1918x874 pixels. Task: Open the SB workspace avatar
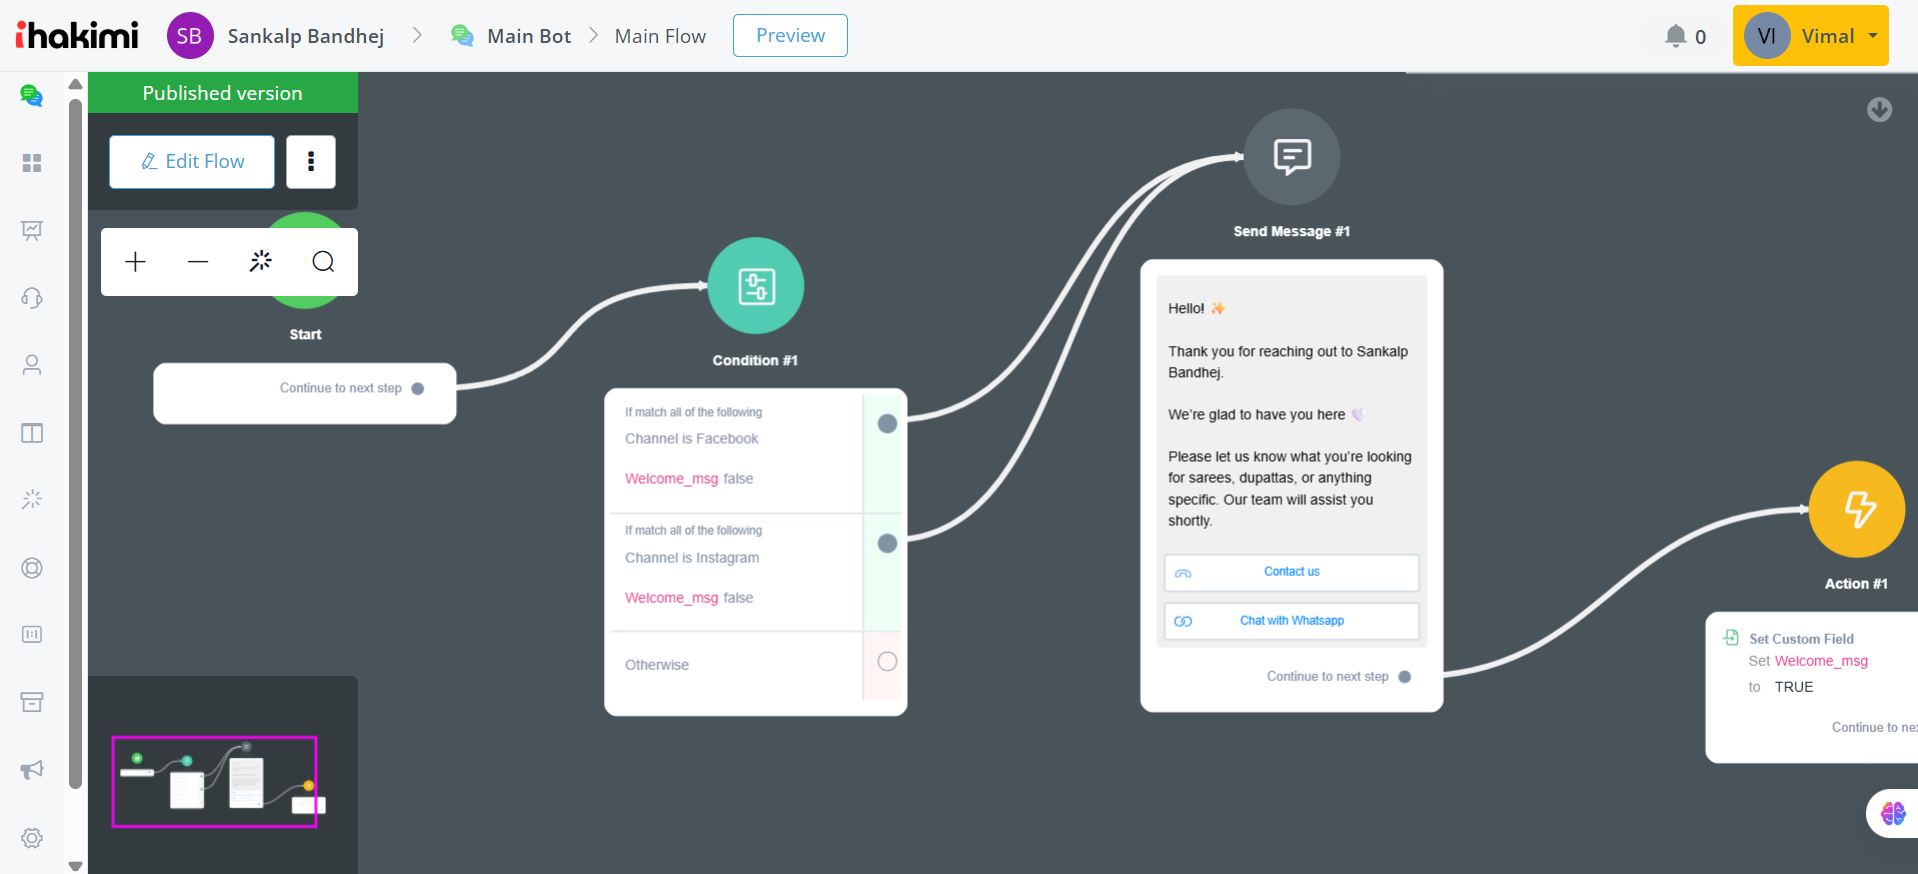coord(190,36)
